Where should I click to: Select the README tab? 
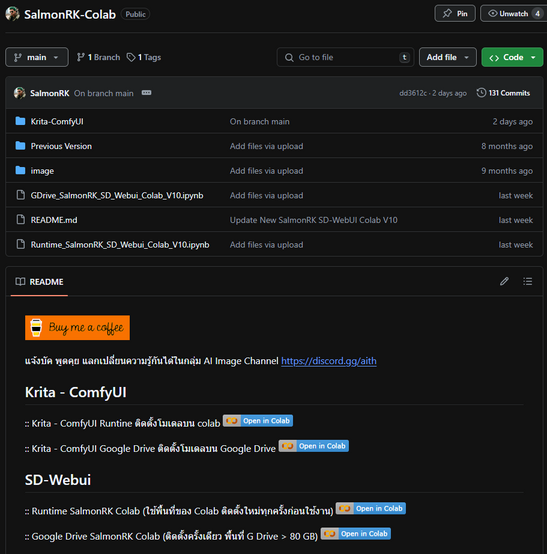click(39, 282)
